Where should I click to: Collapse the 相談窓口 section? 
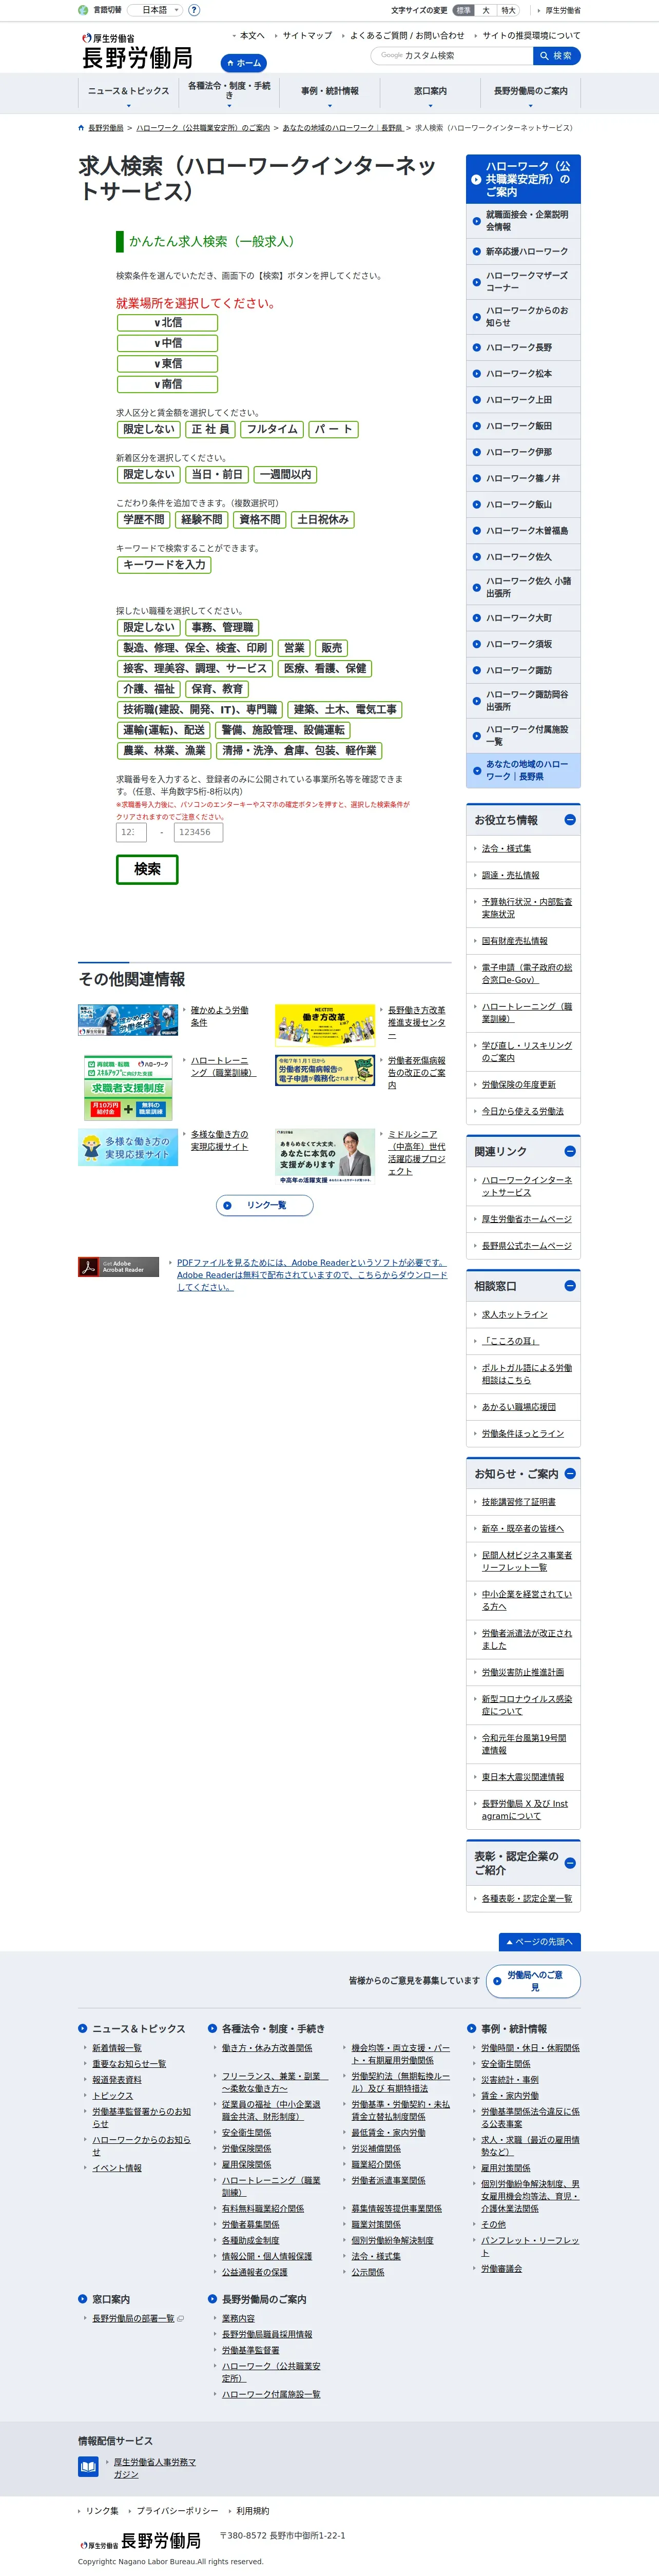[x=570, y=1286]
